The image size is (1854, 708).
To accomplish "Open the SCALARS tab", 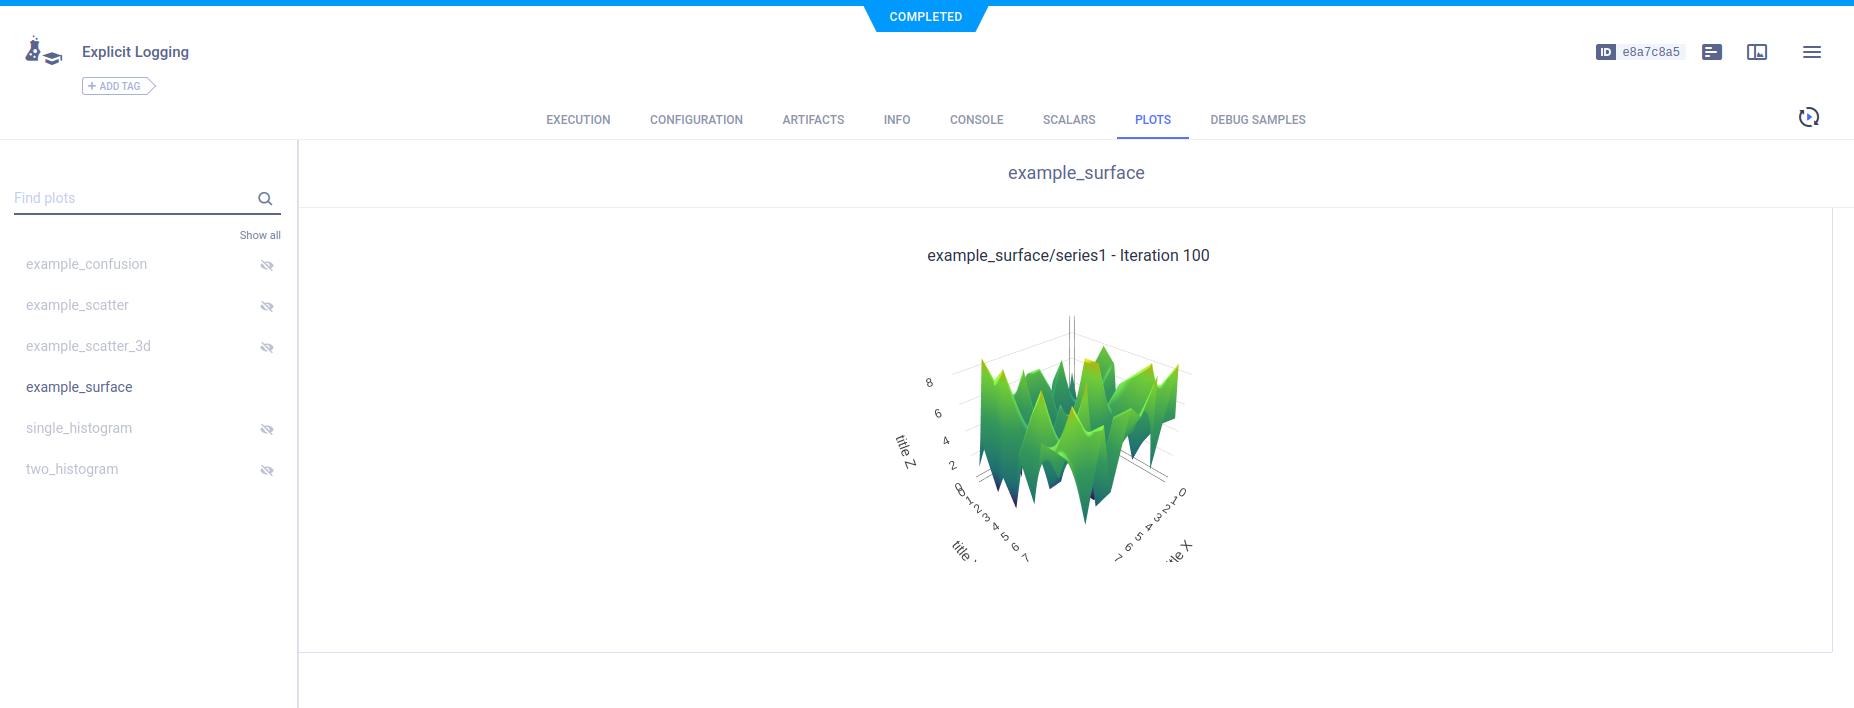I will tap(1068, 120).
